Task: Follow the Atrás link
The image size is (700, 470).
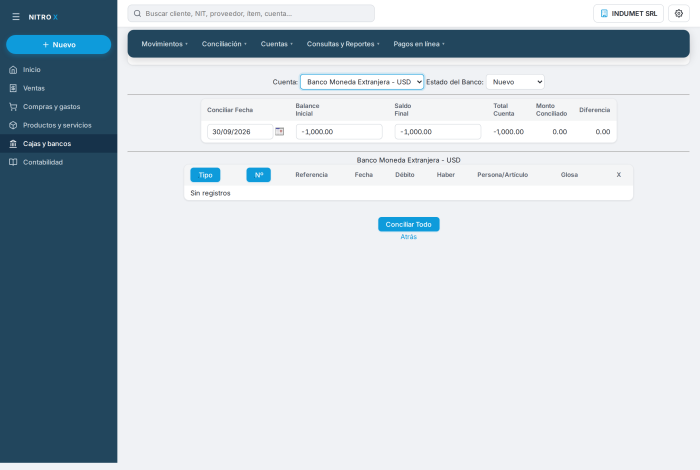Action: (408, 237)
